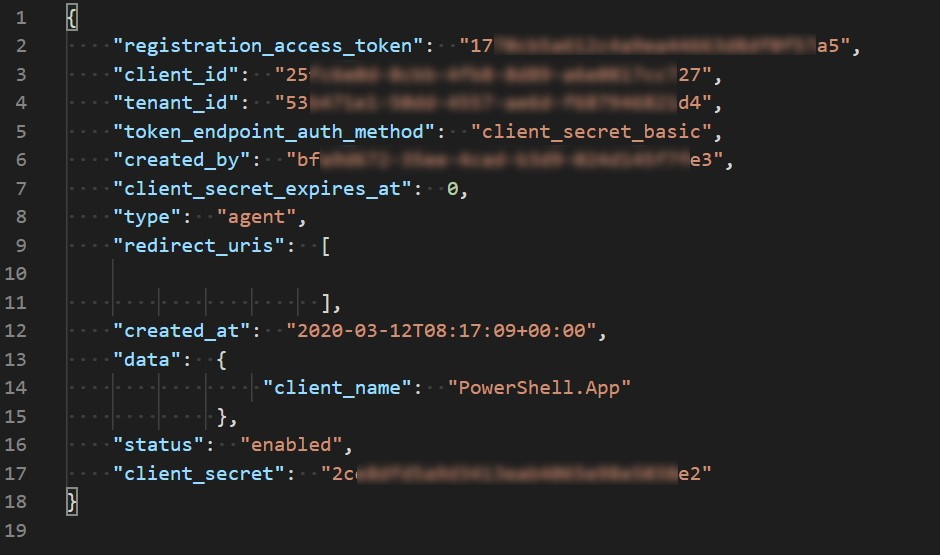Click line number 1 in the gutter
This screenshot has width=940, height=555.
click(x=21, y=18)
